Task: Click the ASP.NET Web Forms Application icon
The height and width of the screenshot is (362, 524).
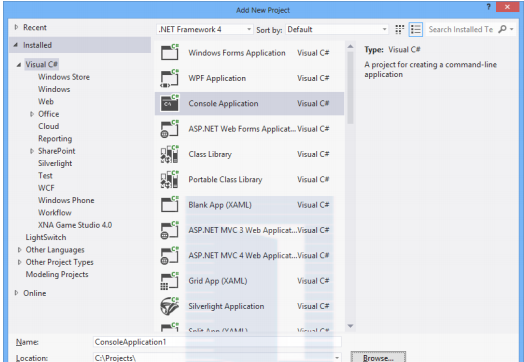Action: click(x=170, y=129)
